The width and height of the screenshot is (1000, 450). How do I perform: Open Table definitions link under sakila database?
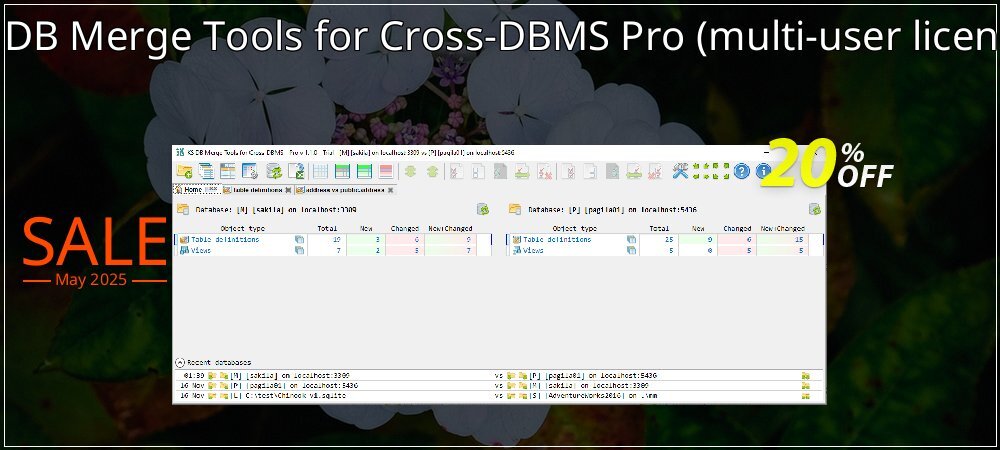[225, 240]
